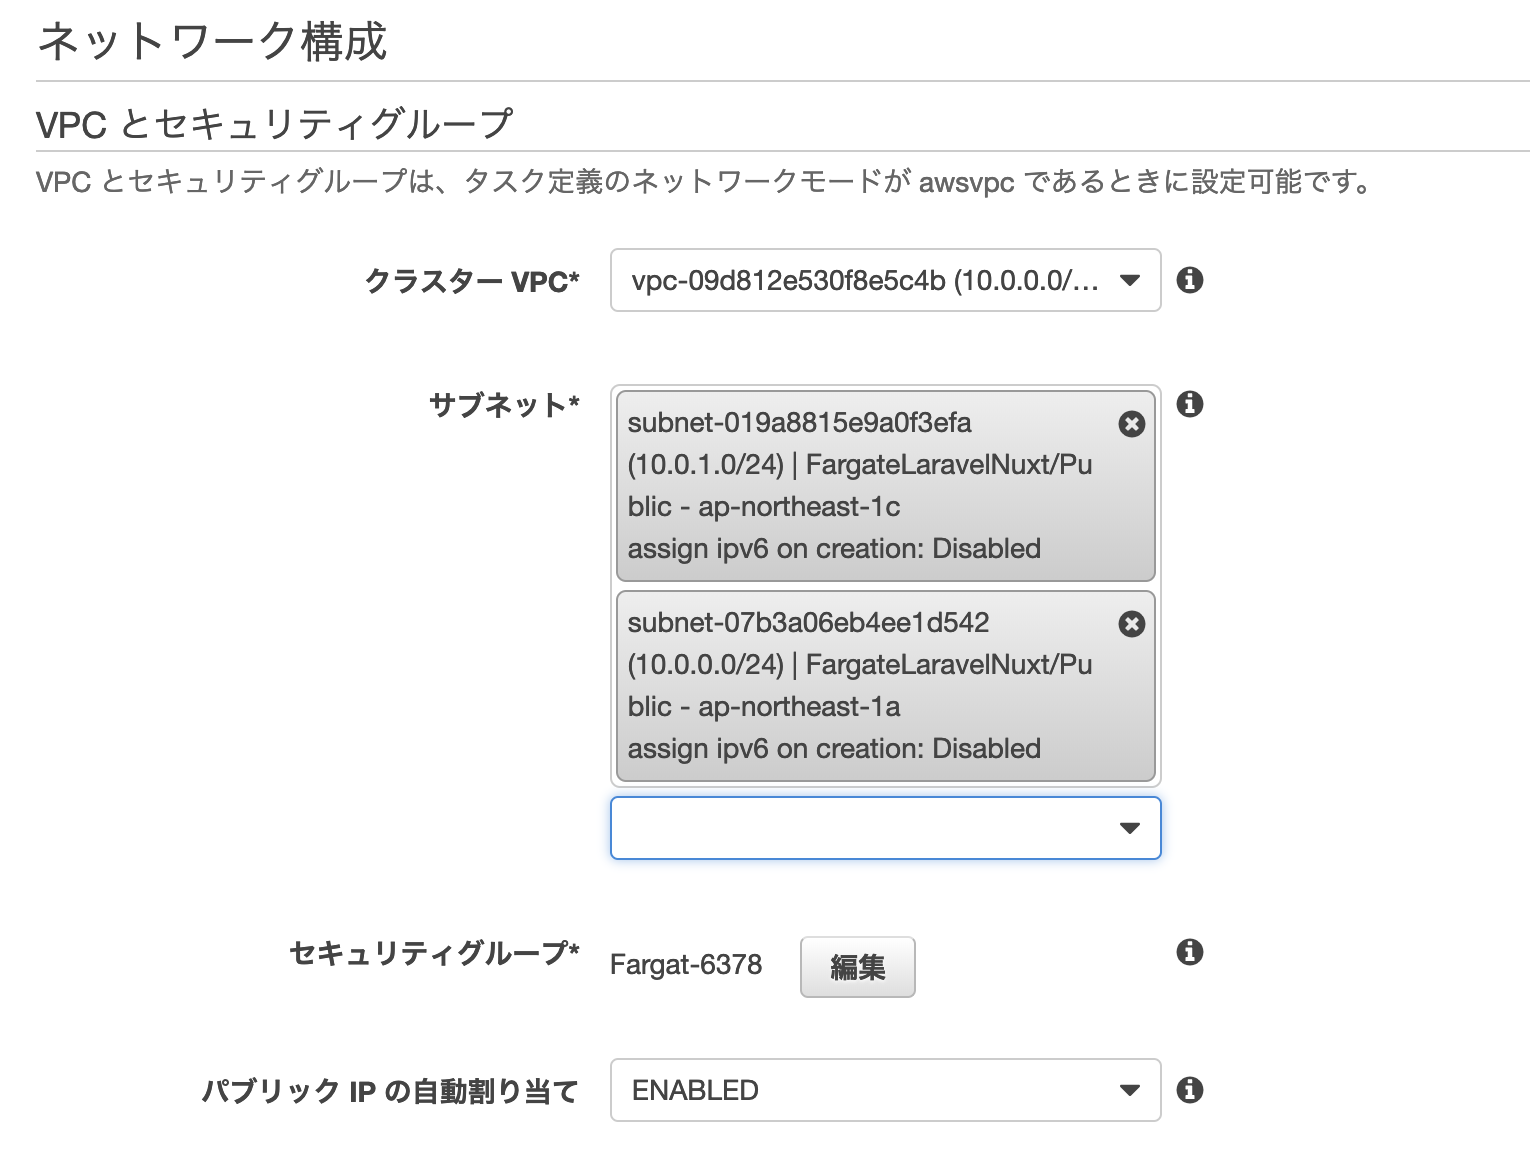Screen dimensions: 1530x1160
Task: Click the info icon beside サブネット
Action: (x=1189, y=404)
